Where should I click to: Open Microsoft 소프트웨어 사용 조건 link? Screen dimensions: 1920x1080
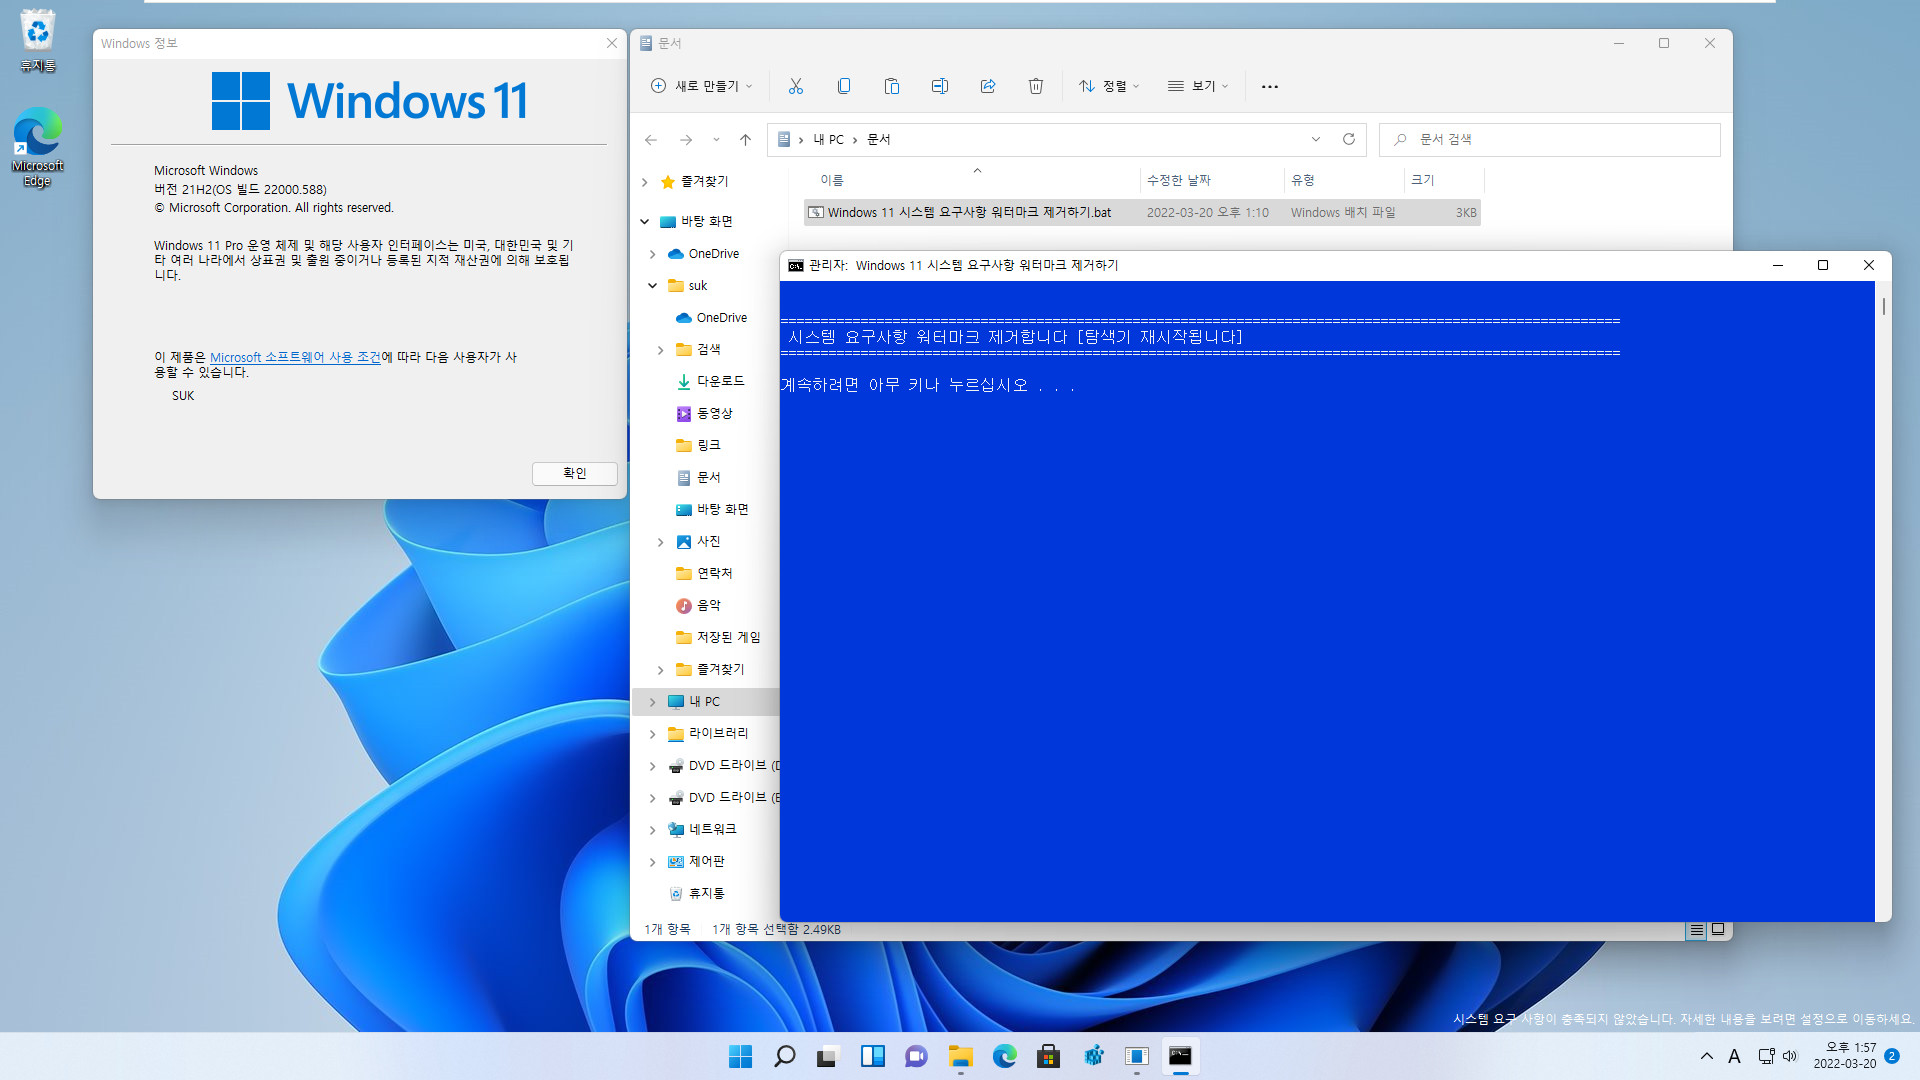coord(295,357)
